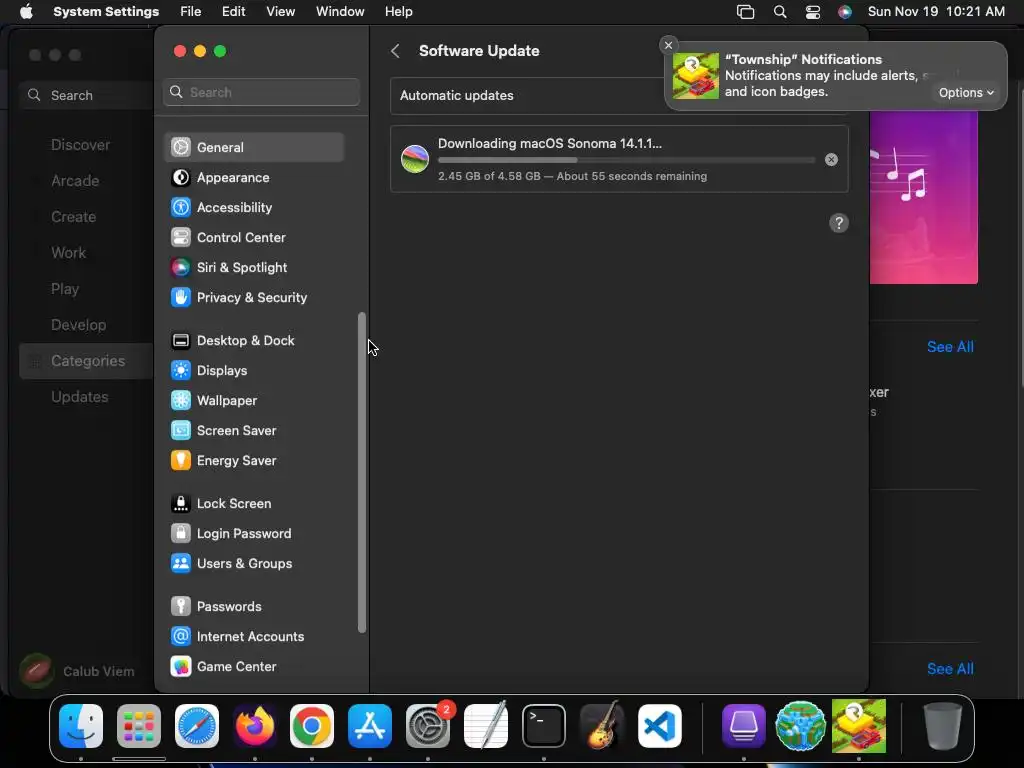
Task: Click the help question mark button
Action: 839,223
